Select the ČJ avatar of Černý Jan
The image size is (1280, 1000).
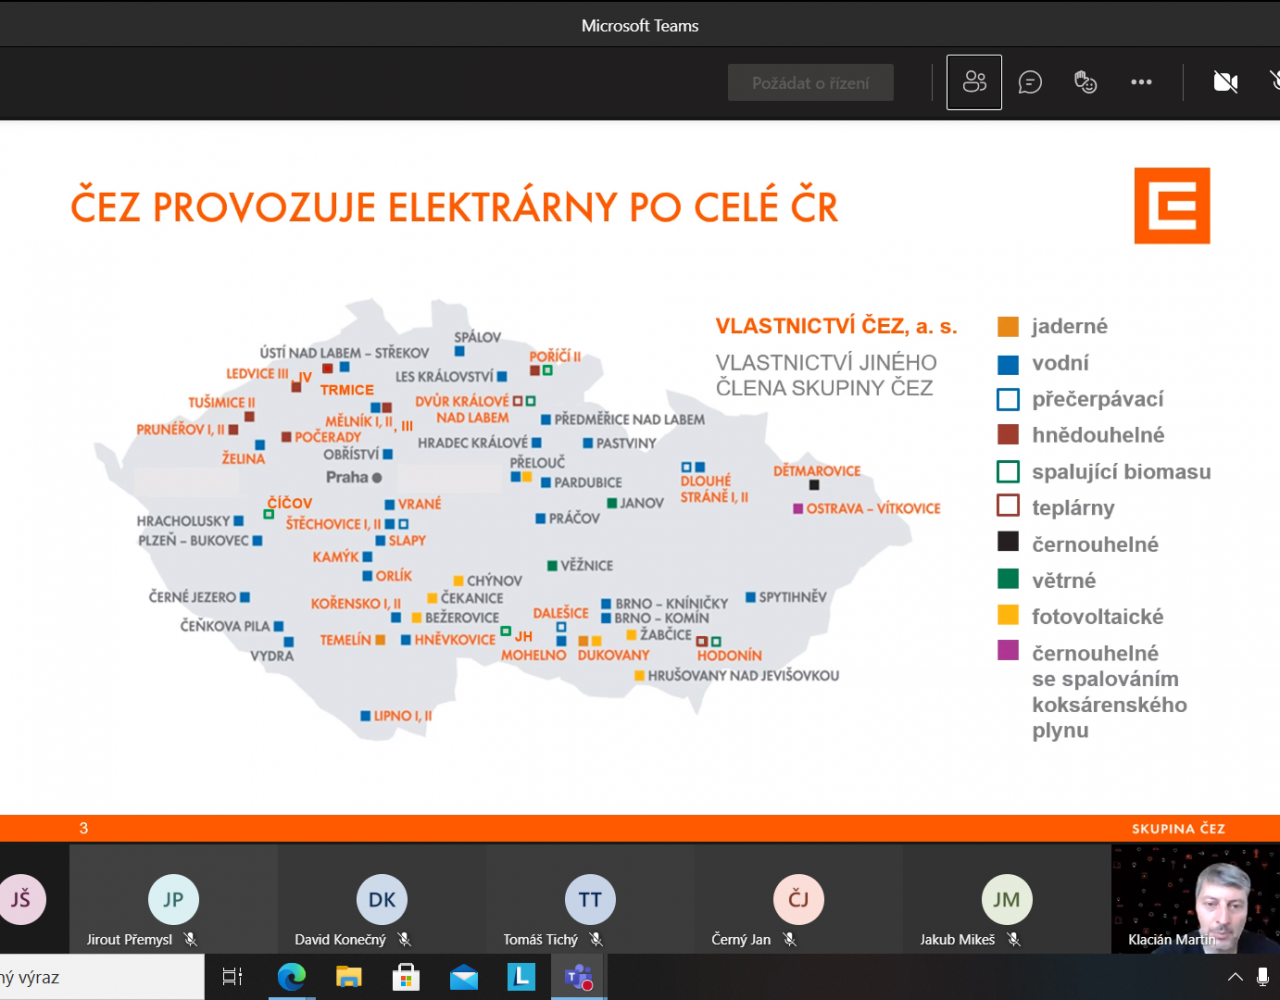point(798,899)
